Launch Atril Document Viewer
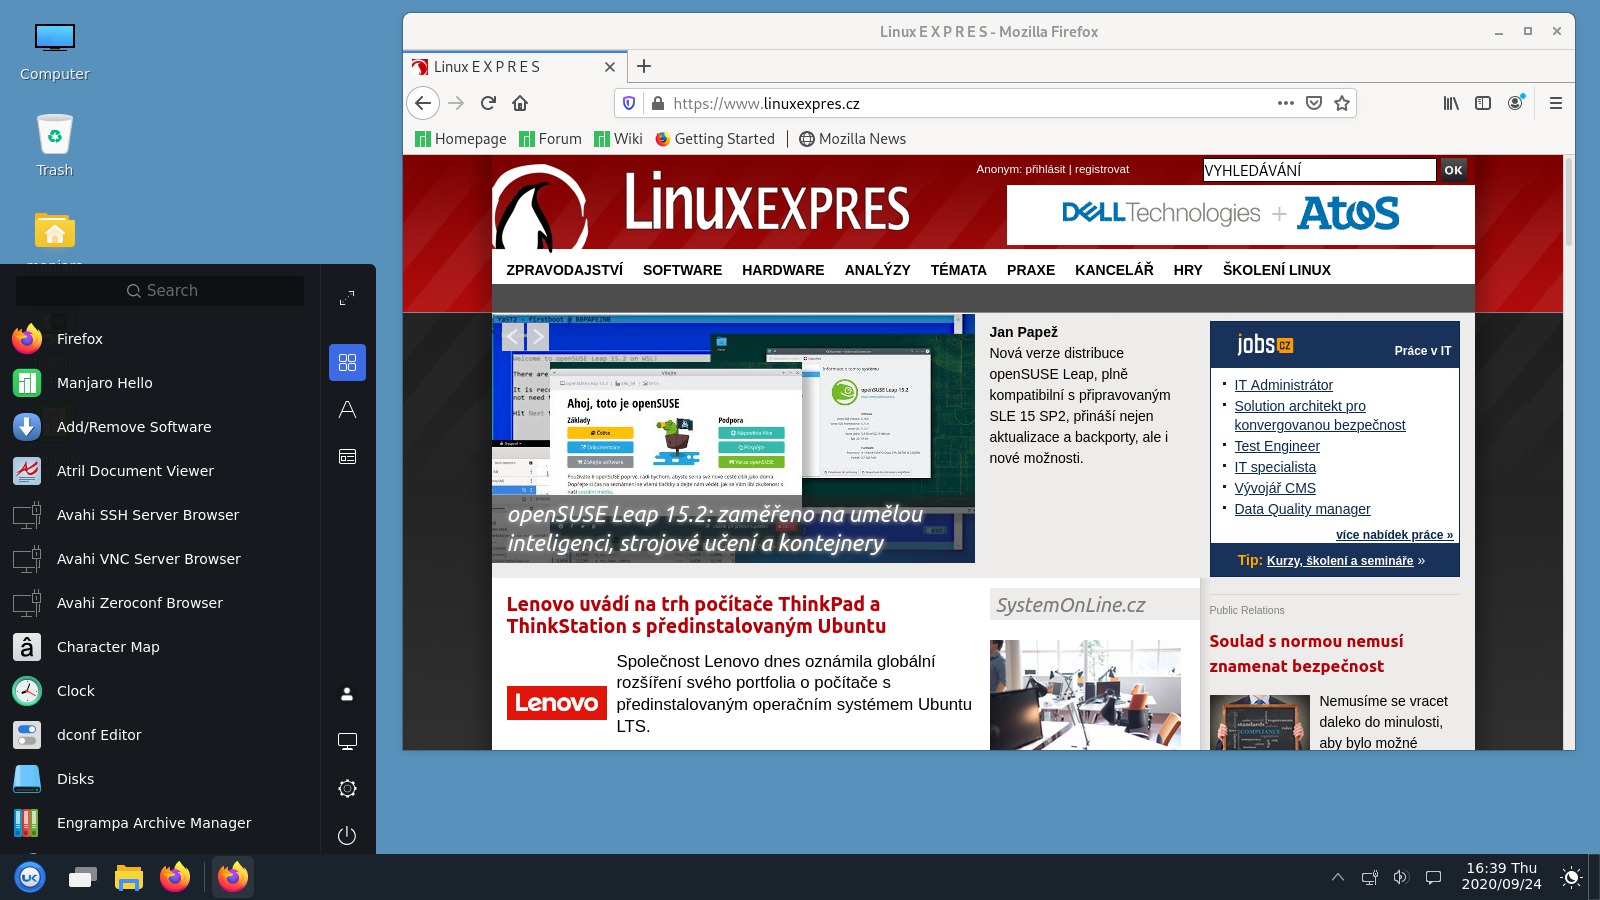Screen dimensions: 1600x900 160,471
